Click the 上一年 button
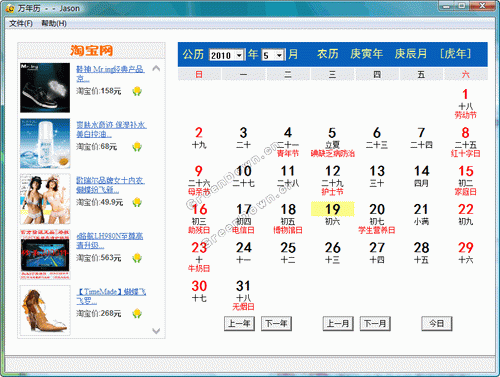 click(239, 323)
